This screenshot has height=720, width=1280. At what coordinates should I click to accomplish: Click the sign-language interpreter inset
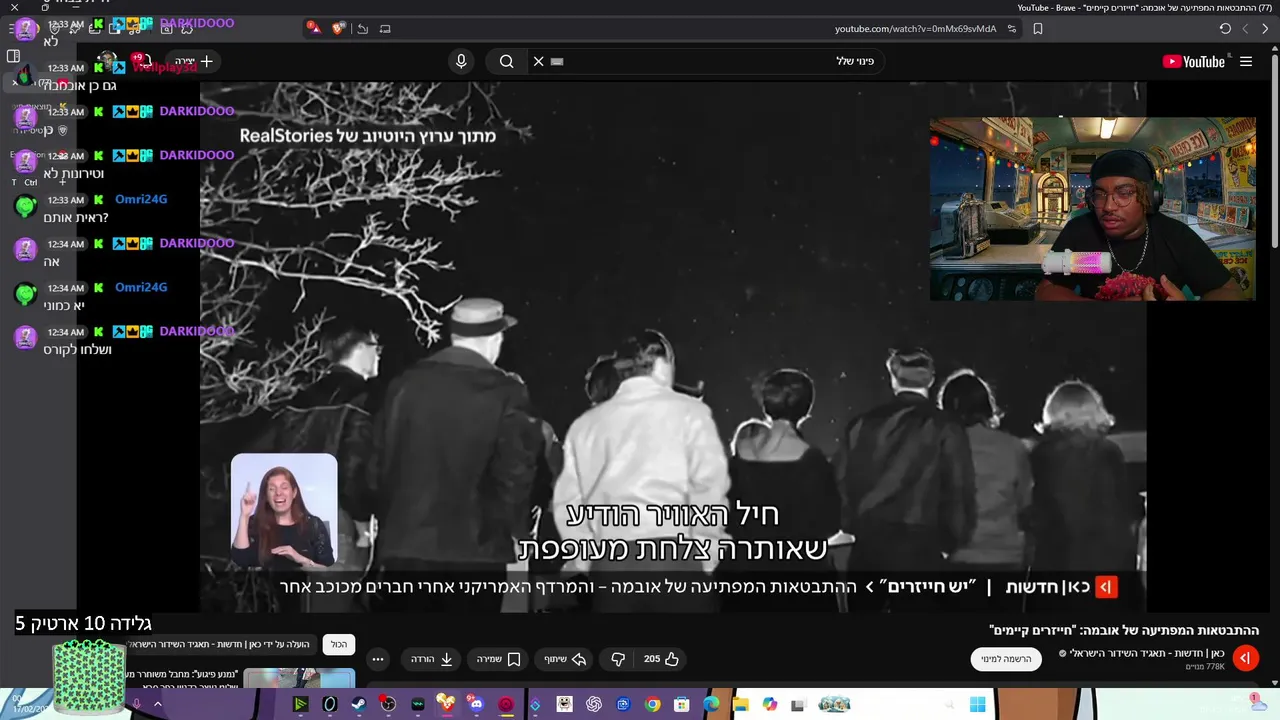coord(284,510)
